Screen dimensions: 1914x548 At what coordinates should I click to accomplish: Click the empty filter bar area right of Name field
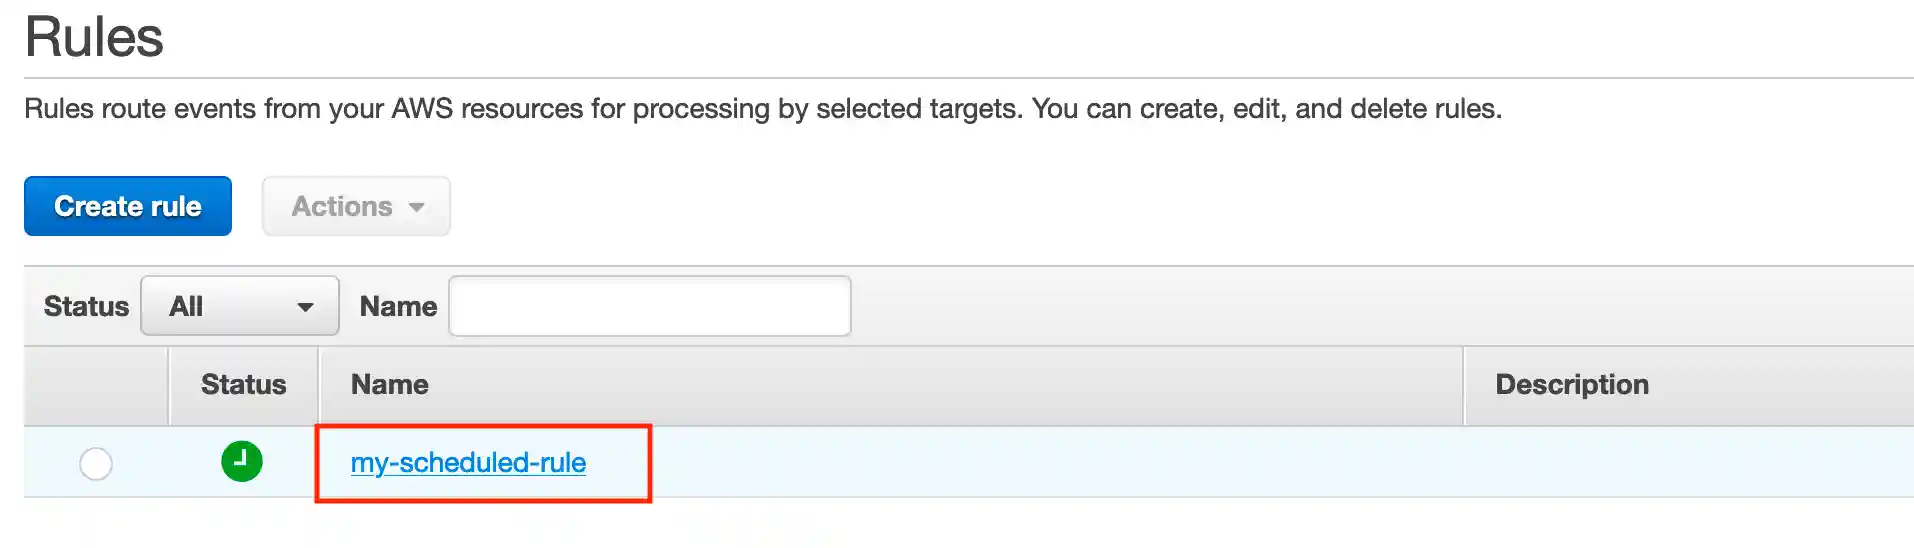pyautogui.click(x=1380, y=306)
